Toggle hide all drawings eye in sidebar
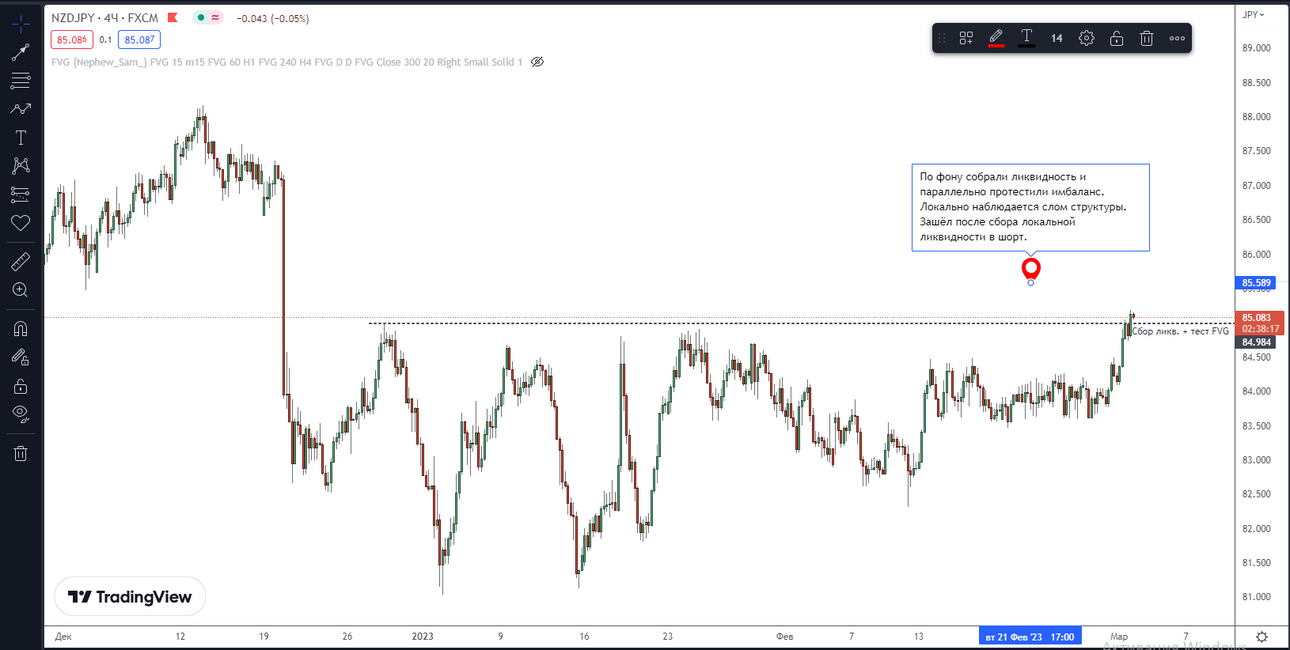 pyautogui.click(x=20, y=413)
